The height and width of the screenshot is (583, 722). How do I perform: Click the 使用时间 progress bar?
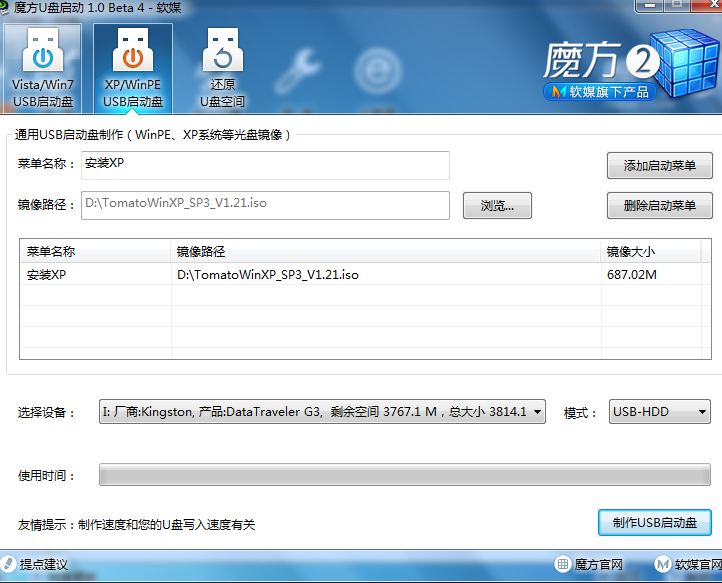pyautogui.click(x=404, y=476)
